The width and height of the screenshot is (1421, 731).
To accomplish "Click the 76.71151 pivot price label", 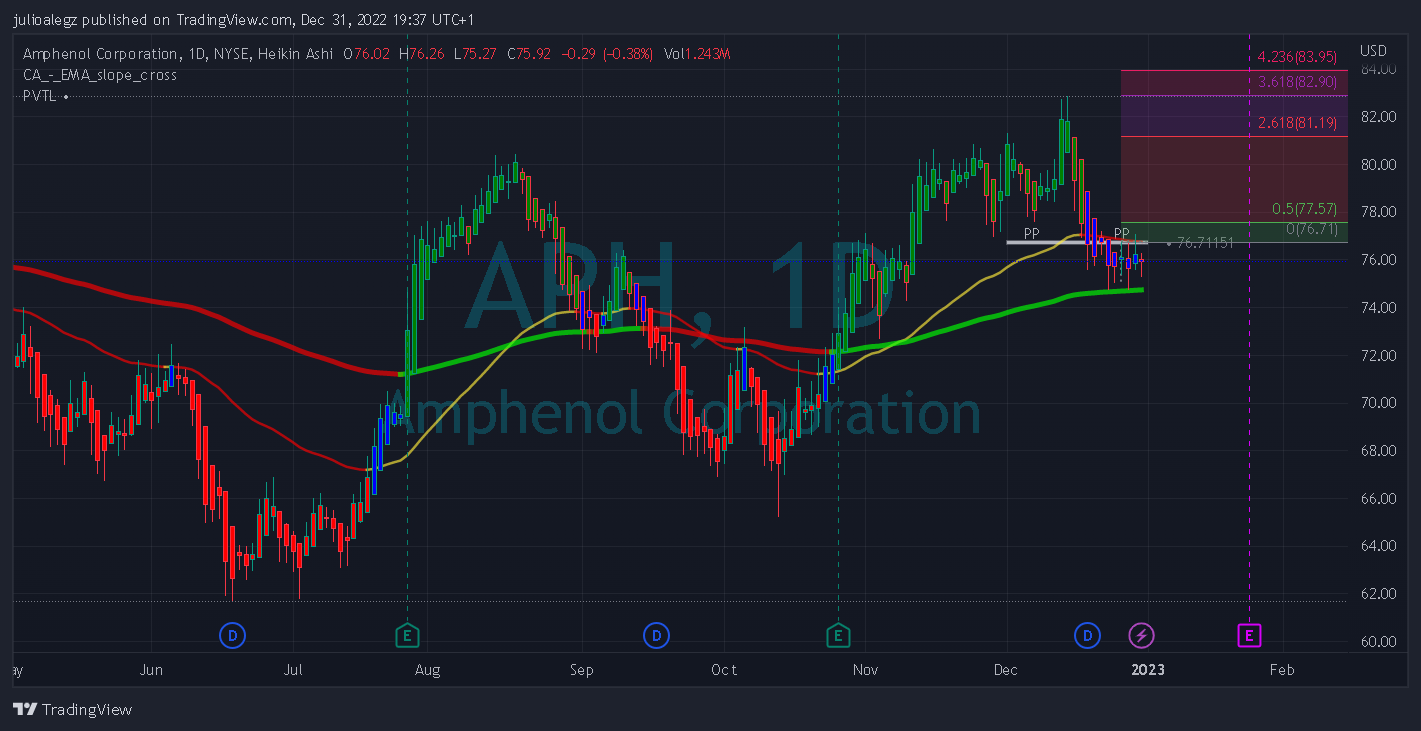I will click(1205, 242).
